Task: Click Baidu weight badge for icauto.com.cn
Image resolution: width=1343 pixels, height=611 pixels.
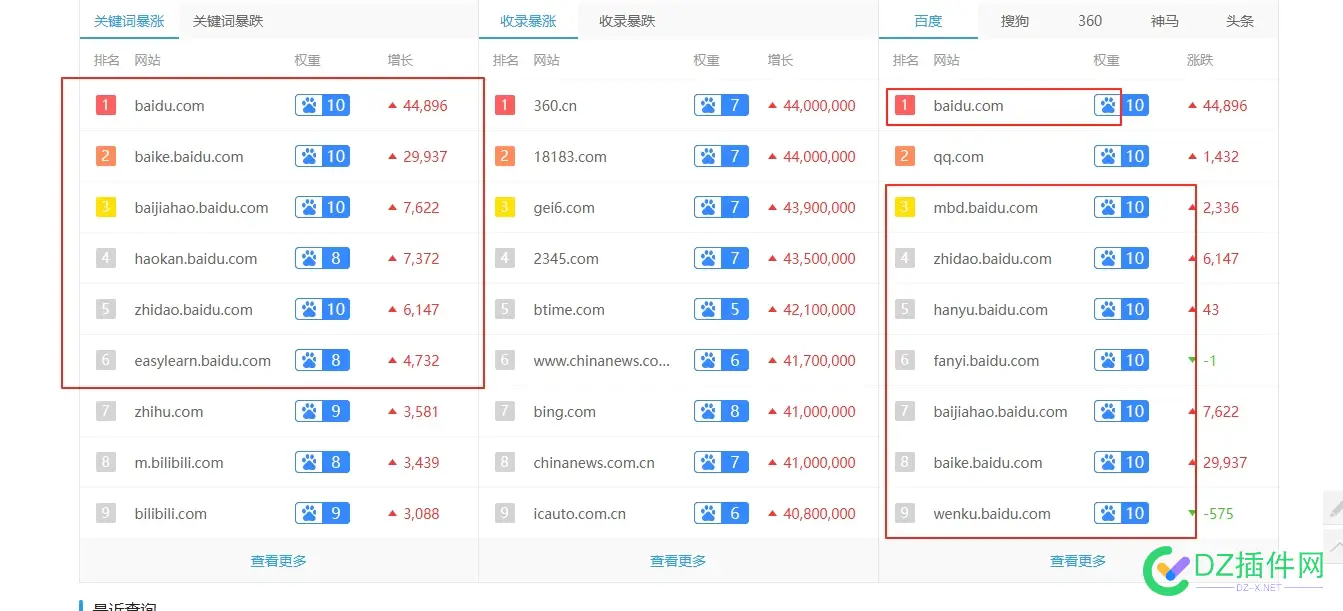Action: [x=721, y=514]
